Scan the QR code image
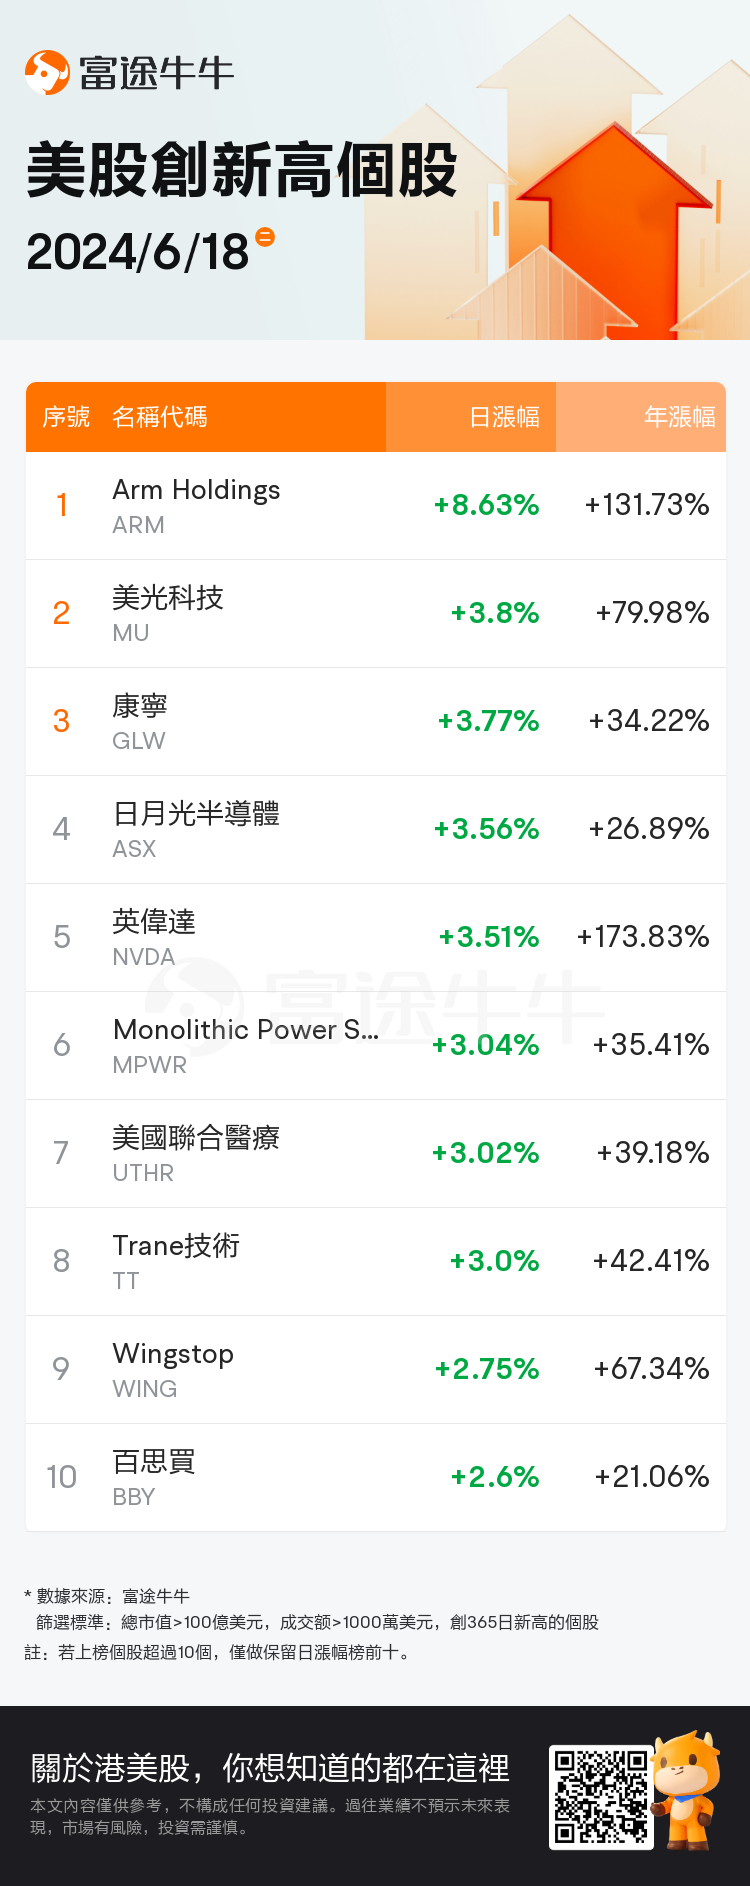 pyautogui.click(x=601, y=1796)
